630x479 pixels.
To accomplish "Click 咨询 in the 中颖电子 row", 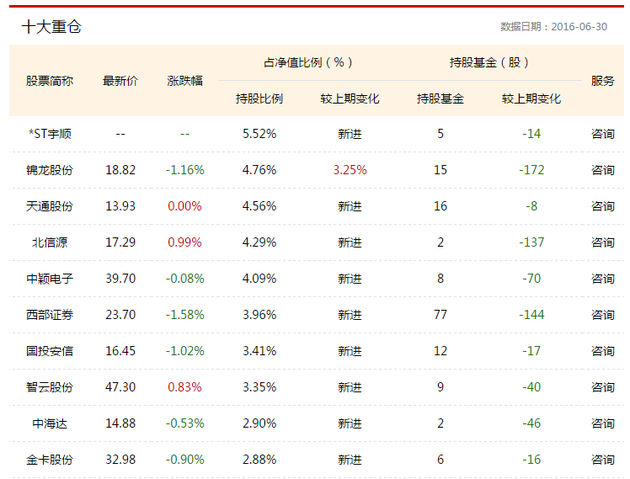I will click(x=603, y=278).
